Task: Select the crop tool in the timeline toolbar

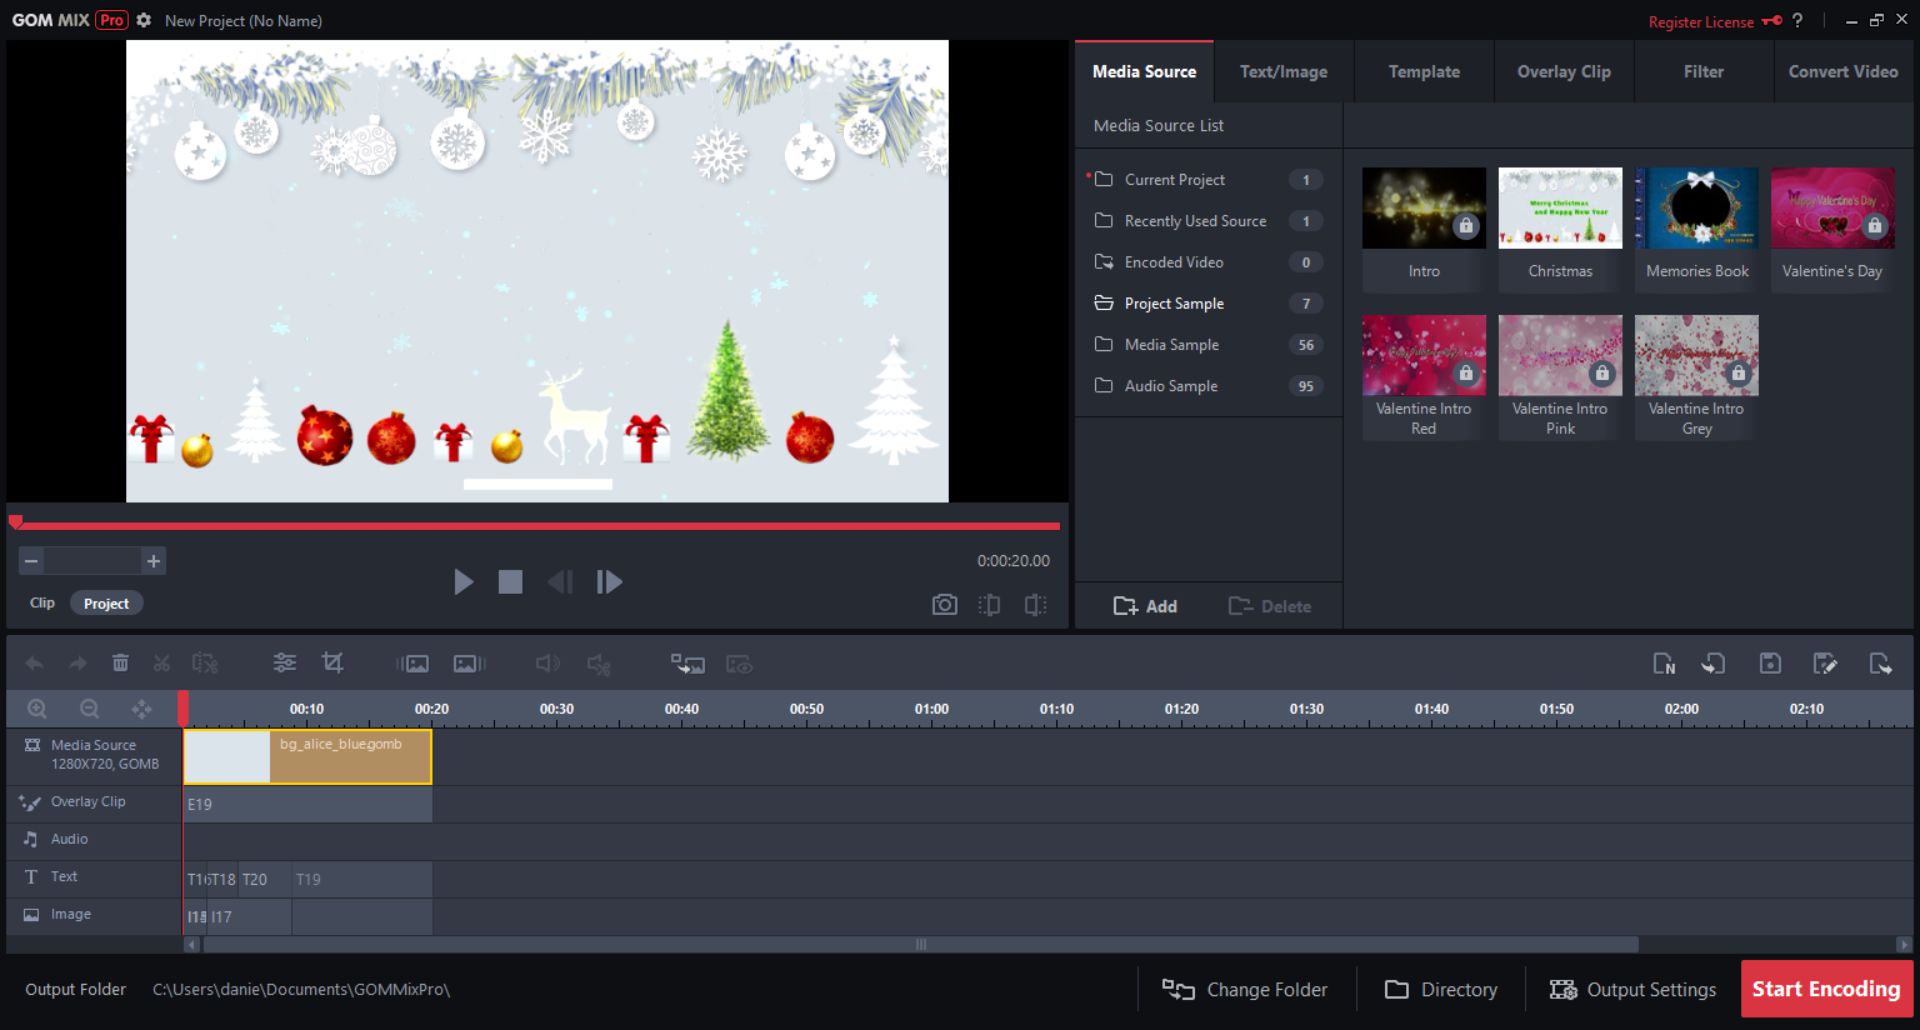Action: pyautogui.click(x=333, y=663)
